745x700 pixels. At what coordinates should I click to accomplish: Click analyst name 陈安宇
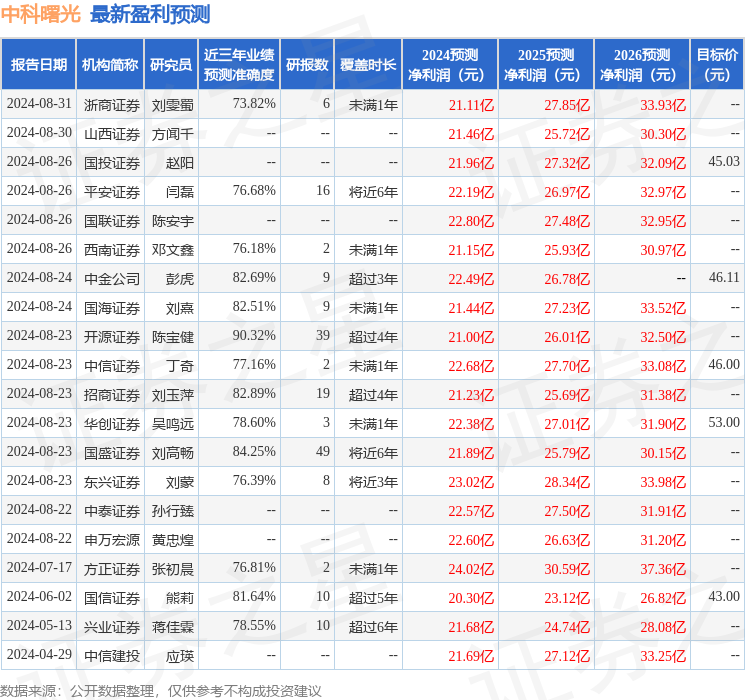[172, 221]
